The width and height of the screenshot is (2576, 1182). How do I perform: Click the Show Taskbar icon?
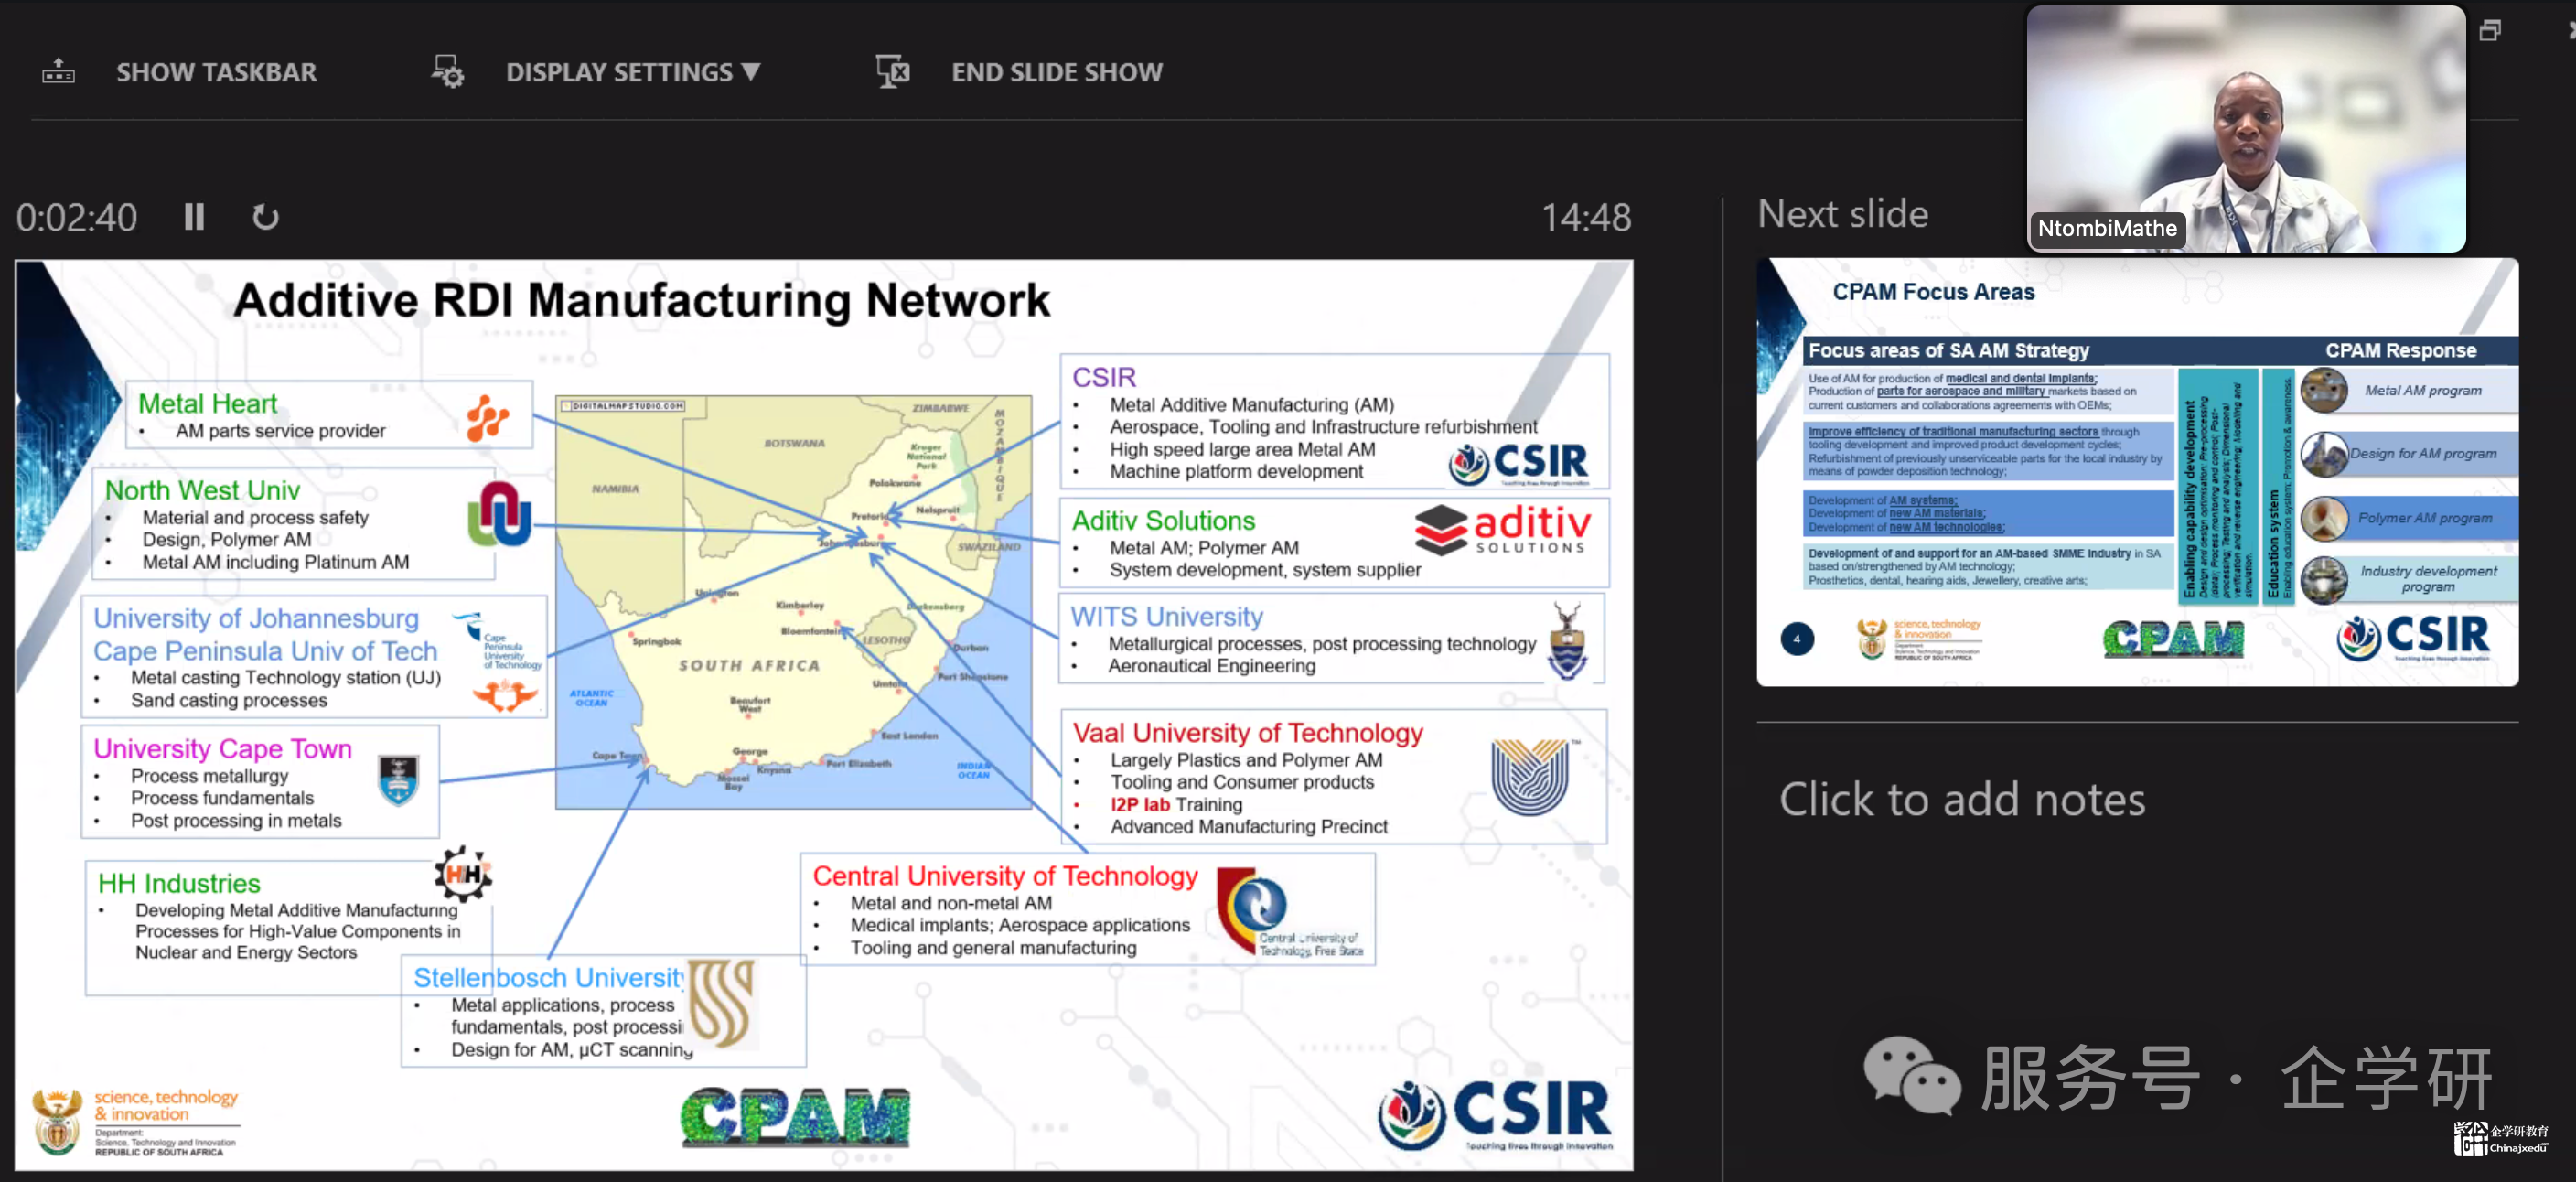[x=58, y=72]
